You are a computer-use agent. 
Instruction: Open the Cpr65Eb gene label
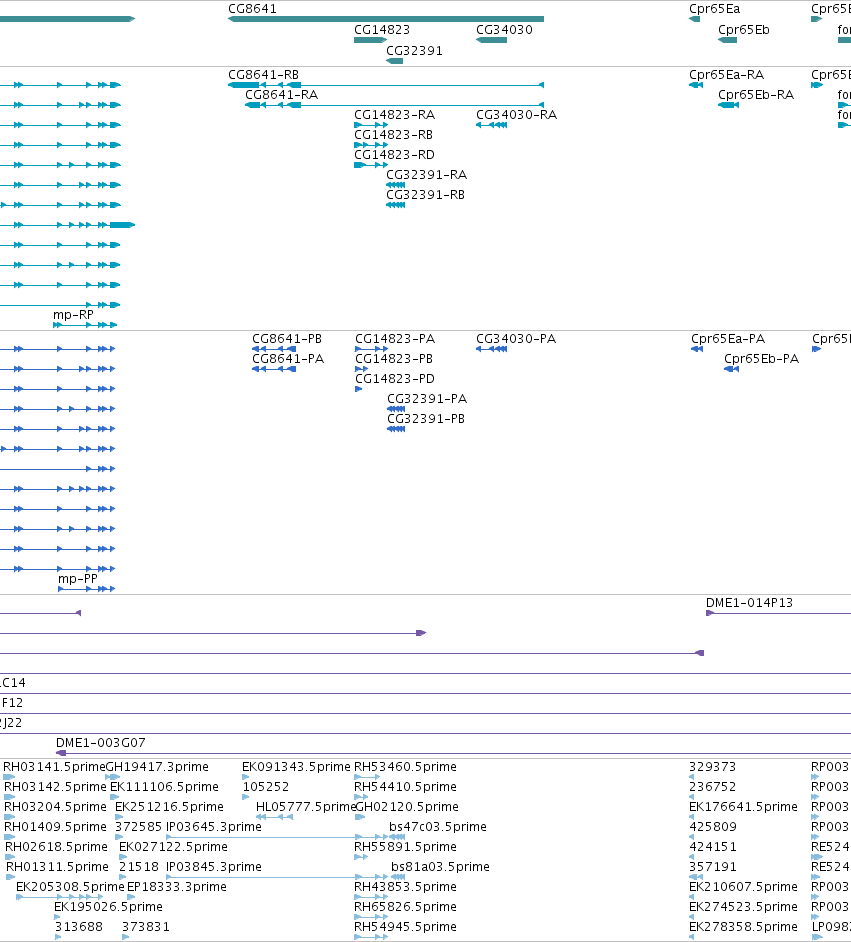[x=744, y=30]
